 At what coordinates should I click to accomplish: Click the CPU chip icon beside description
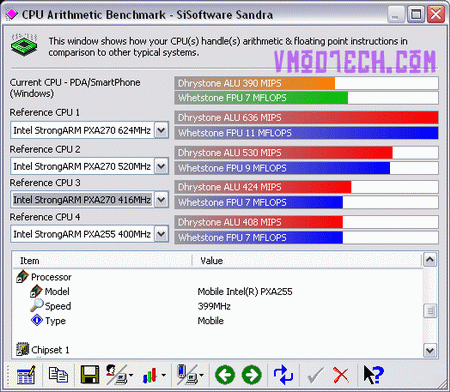click(24, 45)
